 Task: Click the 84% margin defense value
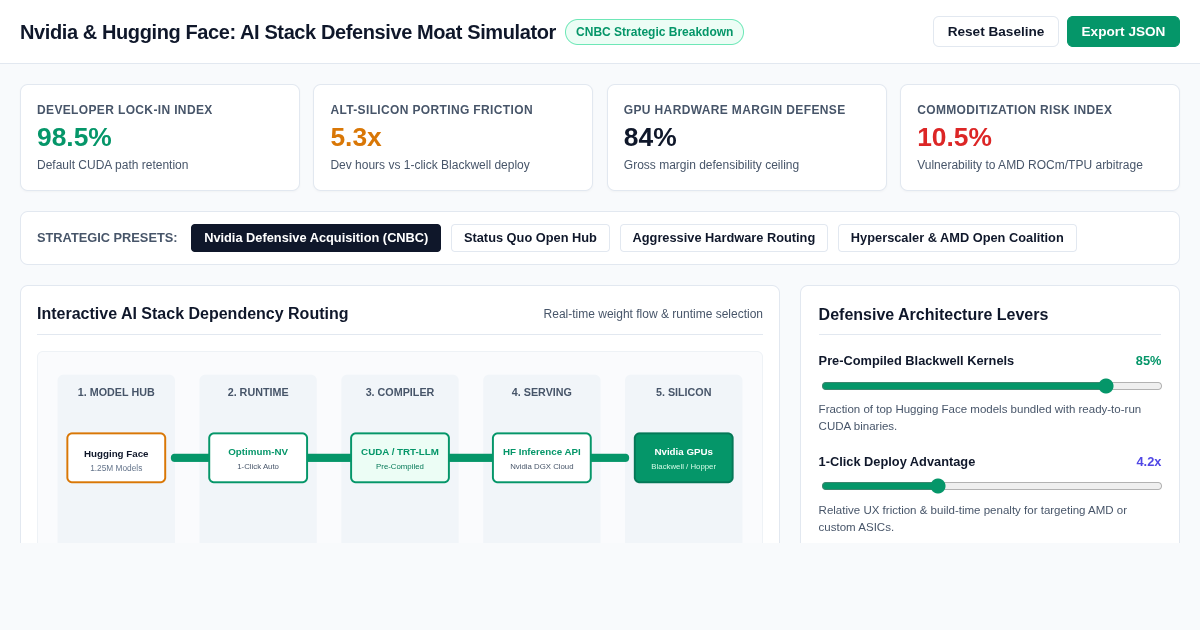point(650,137)
